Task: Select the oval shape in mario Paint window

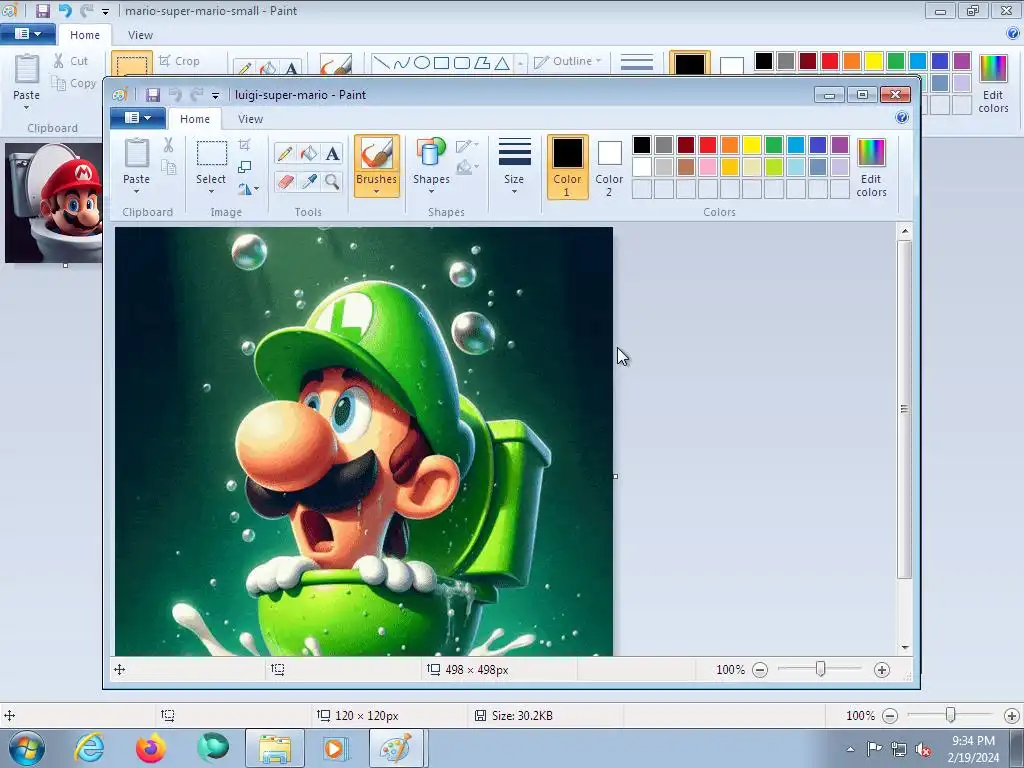Action: click(x=422, y=63)
